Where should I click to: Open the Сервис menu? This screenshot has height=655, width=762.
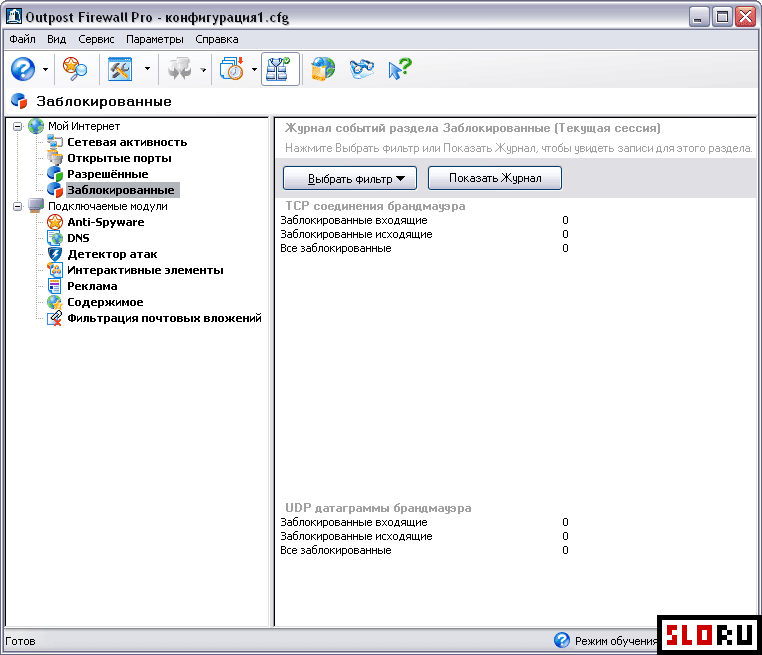[x=96, y=39]
